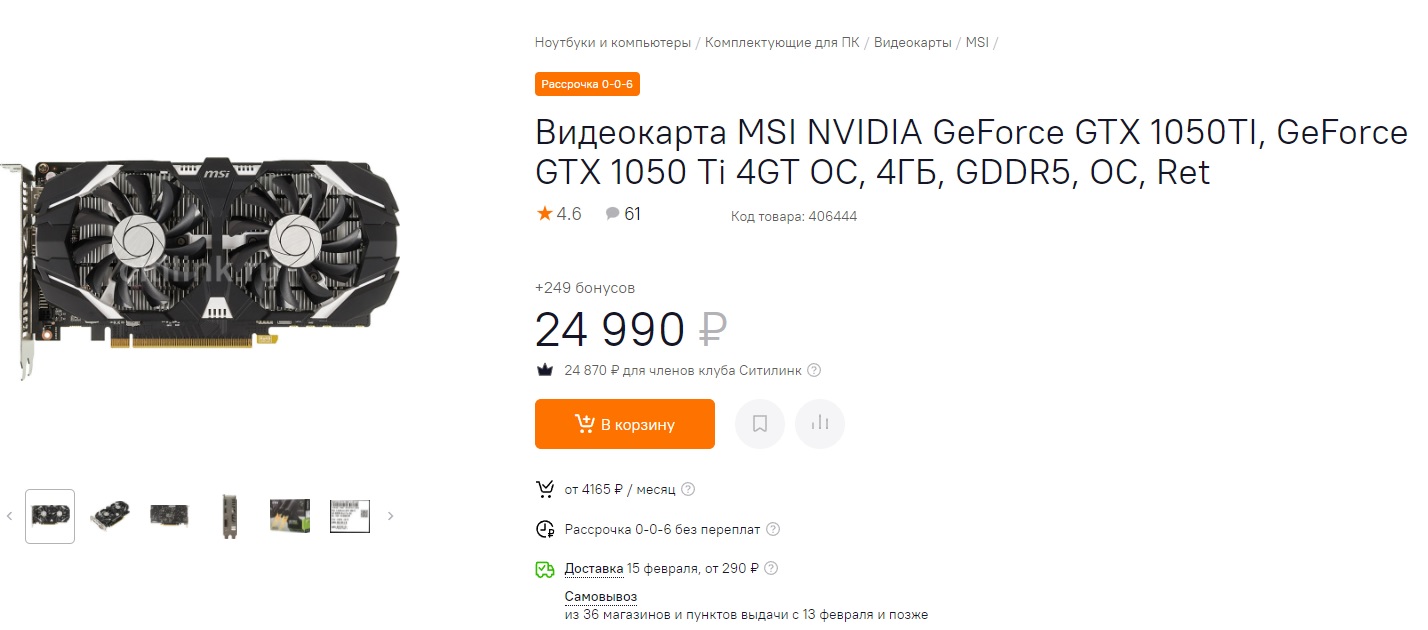
Task: Open reviews via the comment bubble icon
Action: 613,214
